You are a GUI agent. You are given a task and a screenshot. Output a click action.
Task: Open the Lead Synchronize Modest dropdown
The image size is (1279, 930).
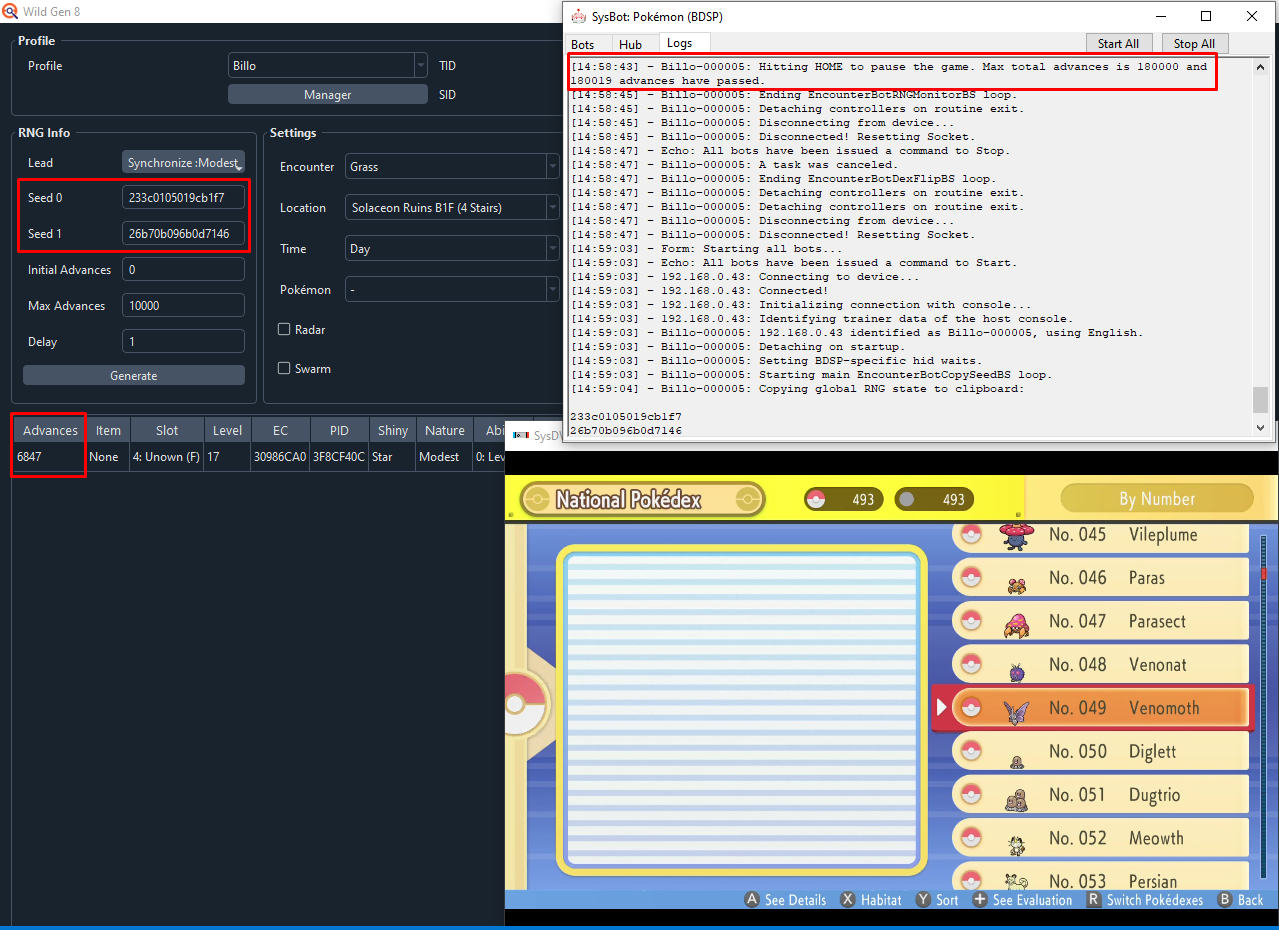[183, 163]
